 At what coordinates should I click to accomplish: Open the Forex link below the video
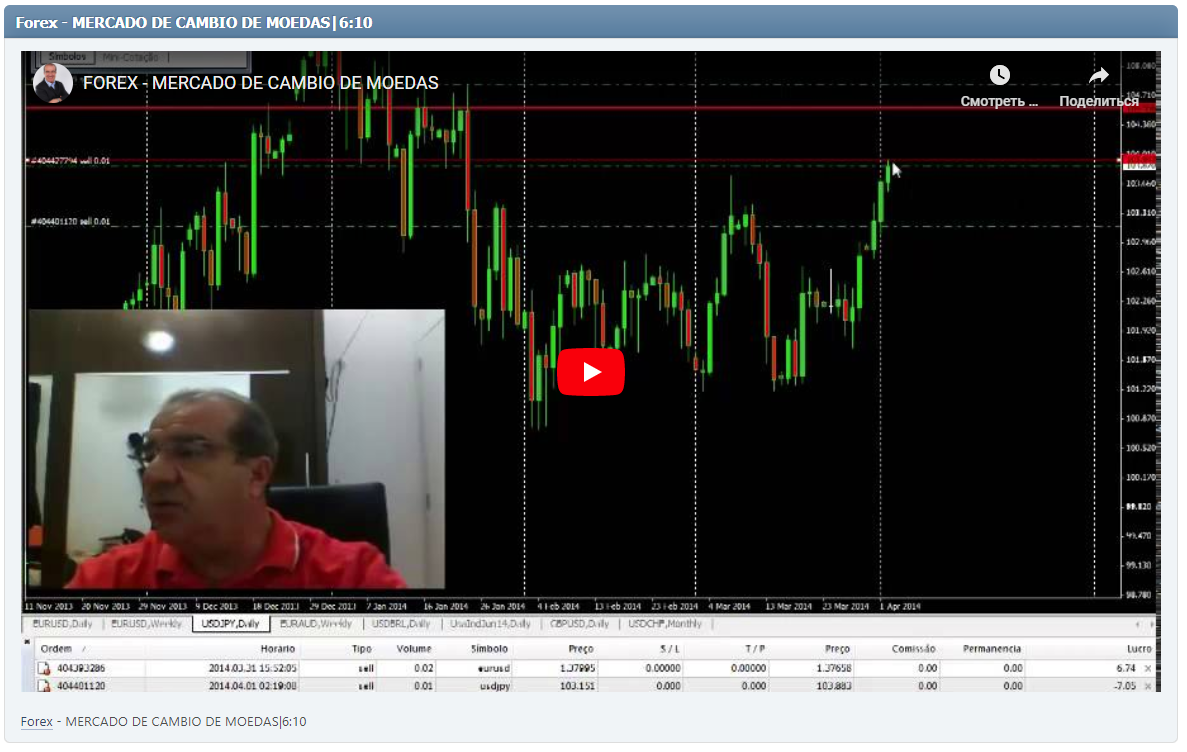coord(36,721)
